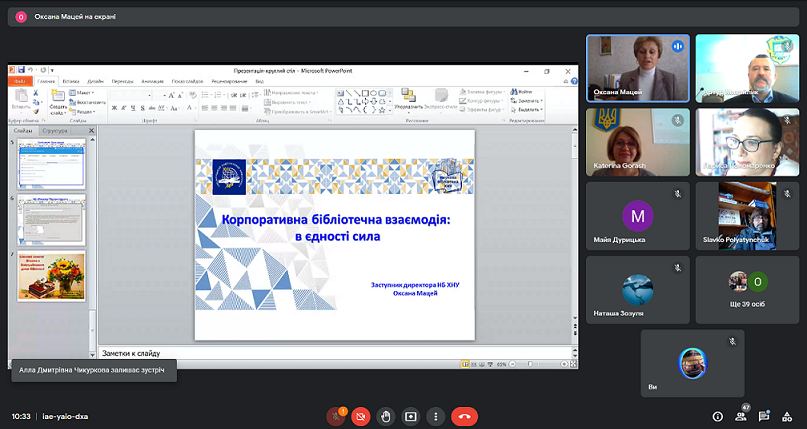807x429 pixels.
Task: Select the Наташа Зозуля participant tile
Action: tap(638, 290)
